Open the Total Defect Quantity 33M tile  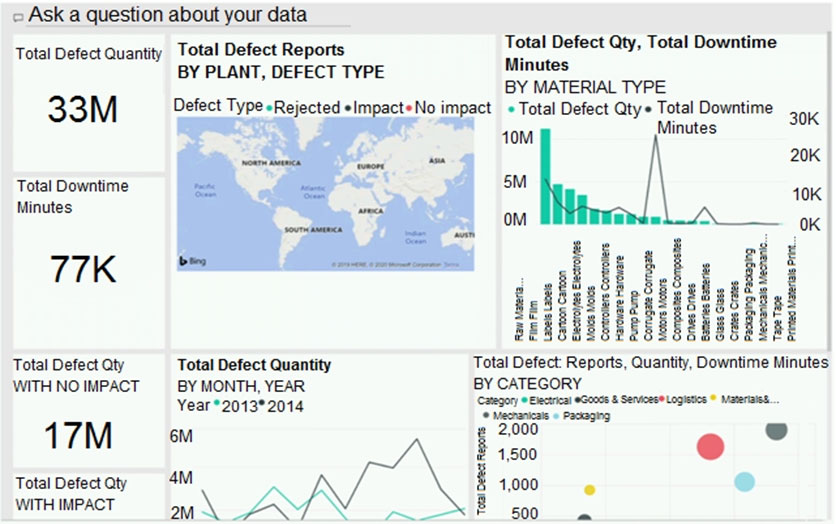tap(88, 103)
